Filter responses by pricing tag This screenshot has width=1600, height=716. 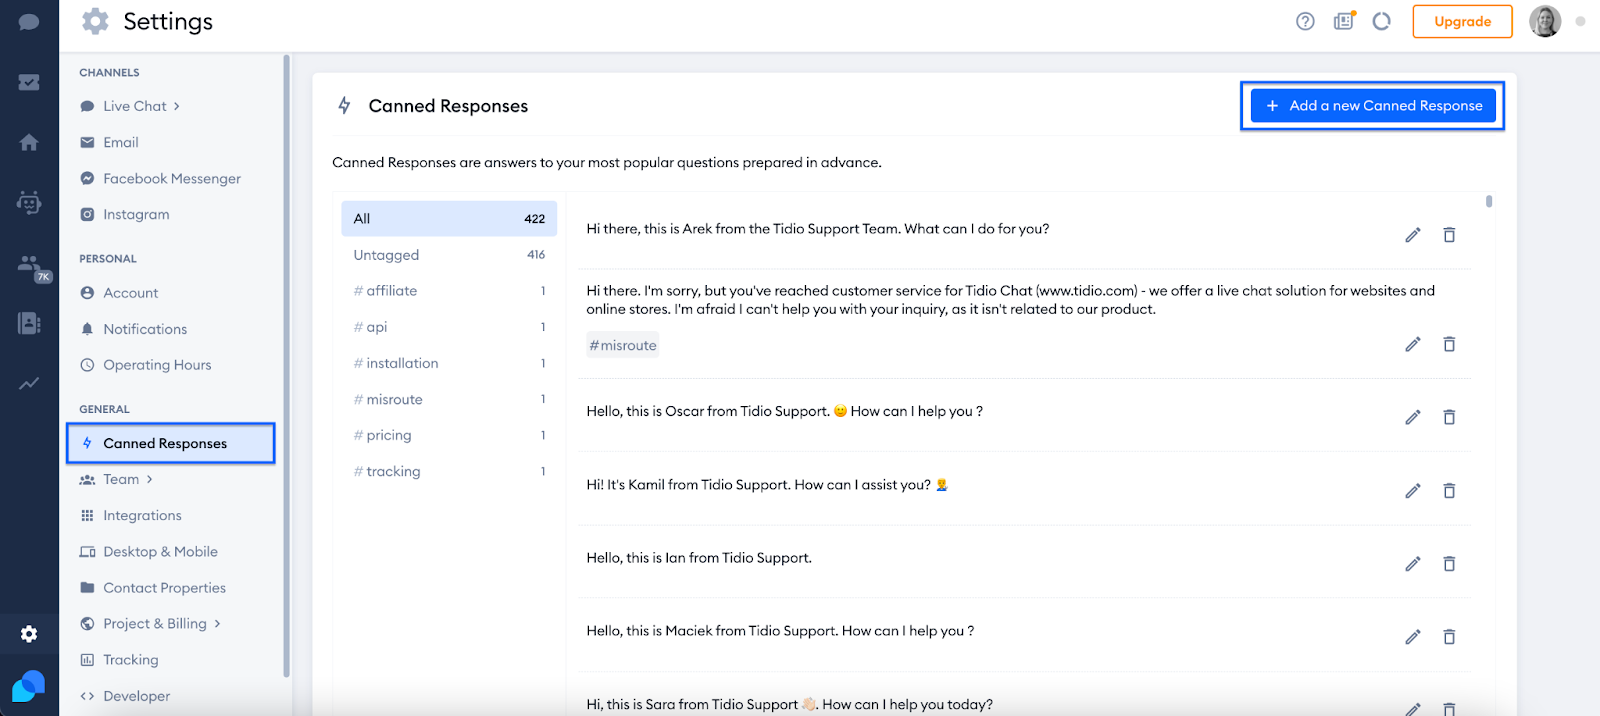pos(449,435)
